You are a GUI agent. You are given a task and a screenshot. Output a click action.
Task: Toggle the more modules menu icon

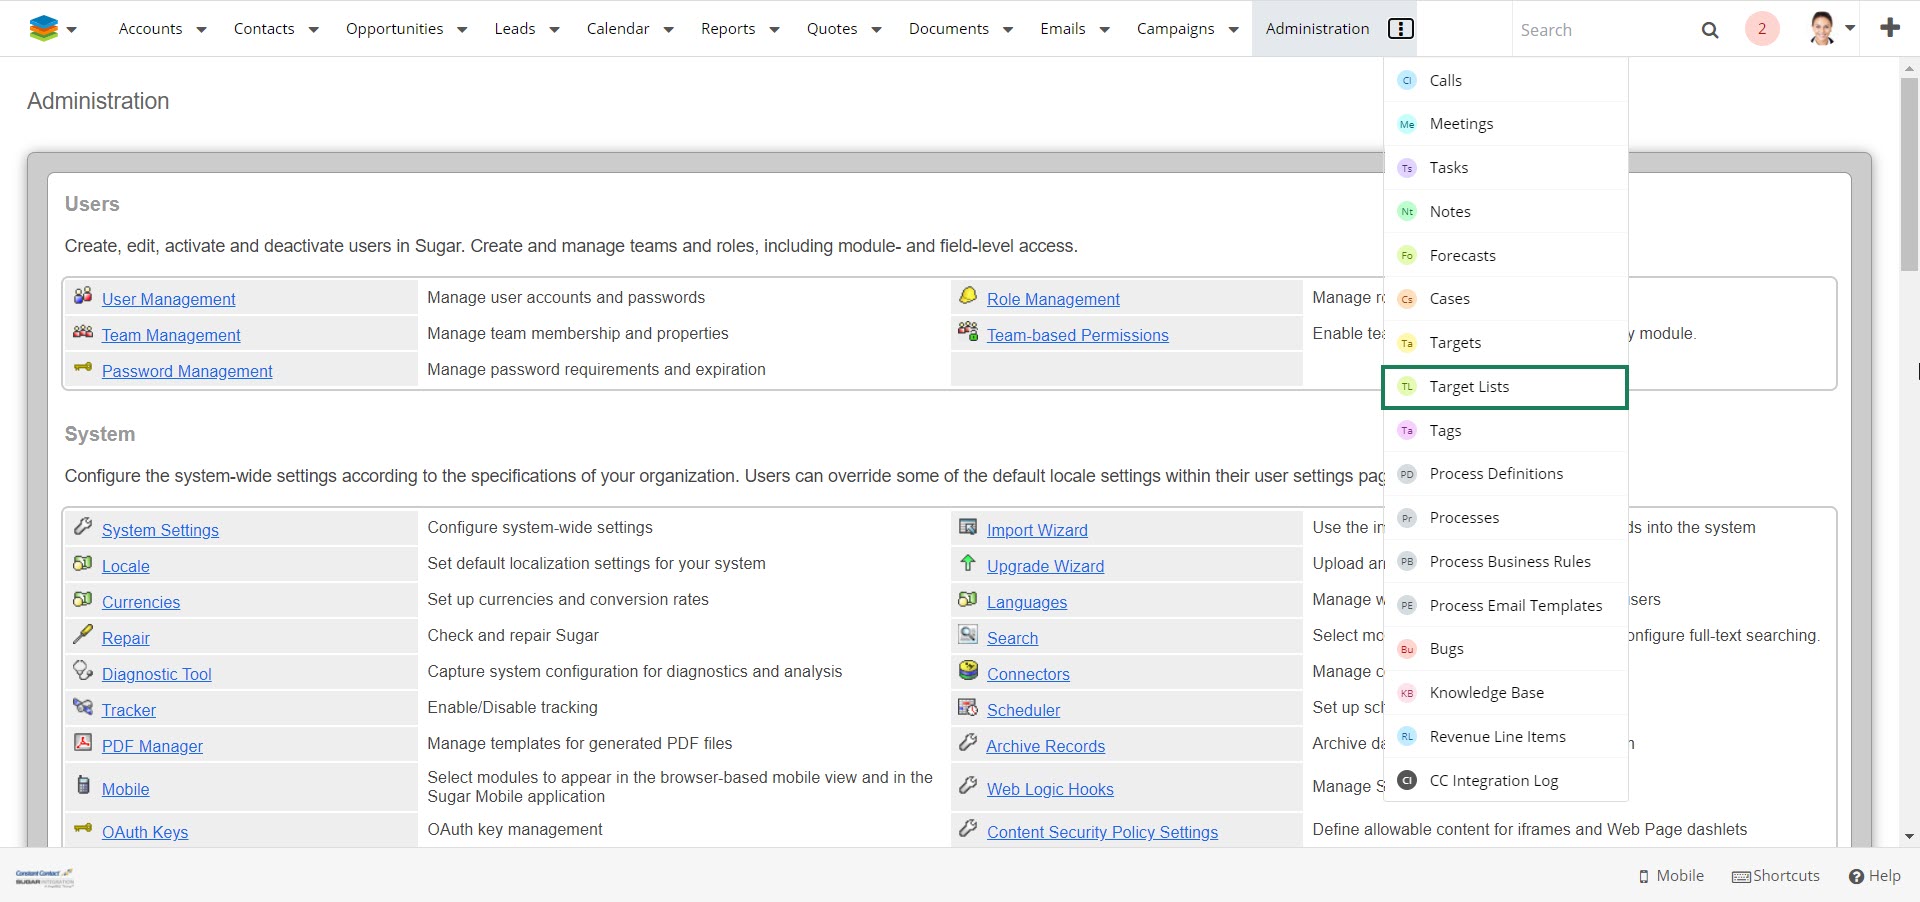click(1401, 29)
